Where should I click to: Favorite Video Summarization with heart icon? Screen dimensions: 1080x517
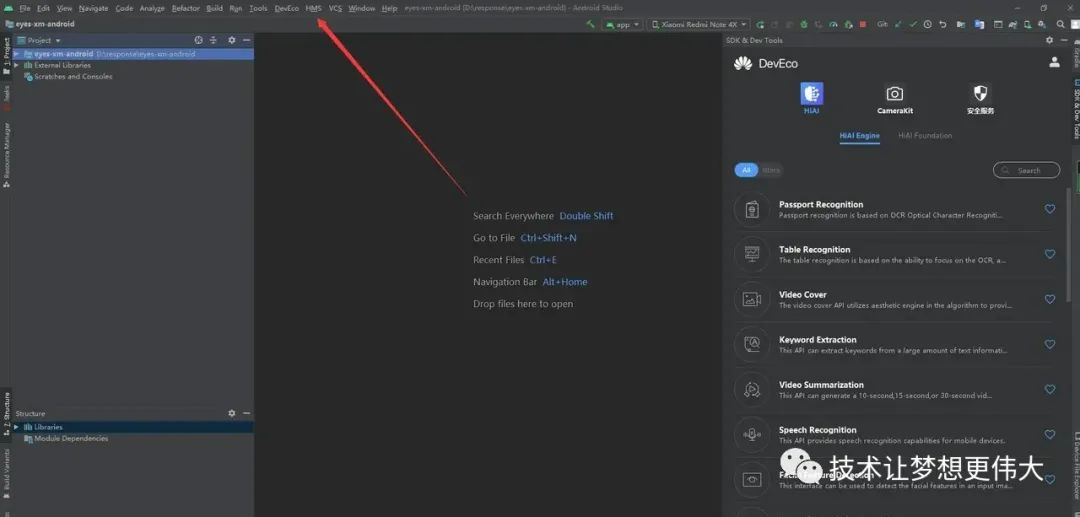pyautogui.click(x=1050, y=389)
